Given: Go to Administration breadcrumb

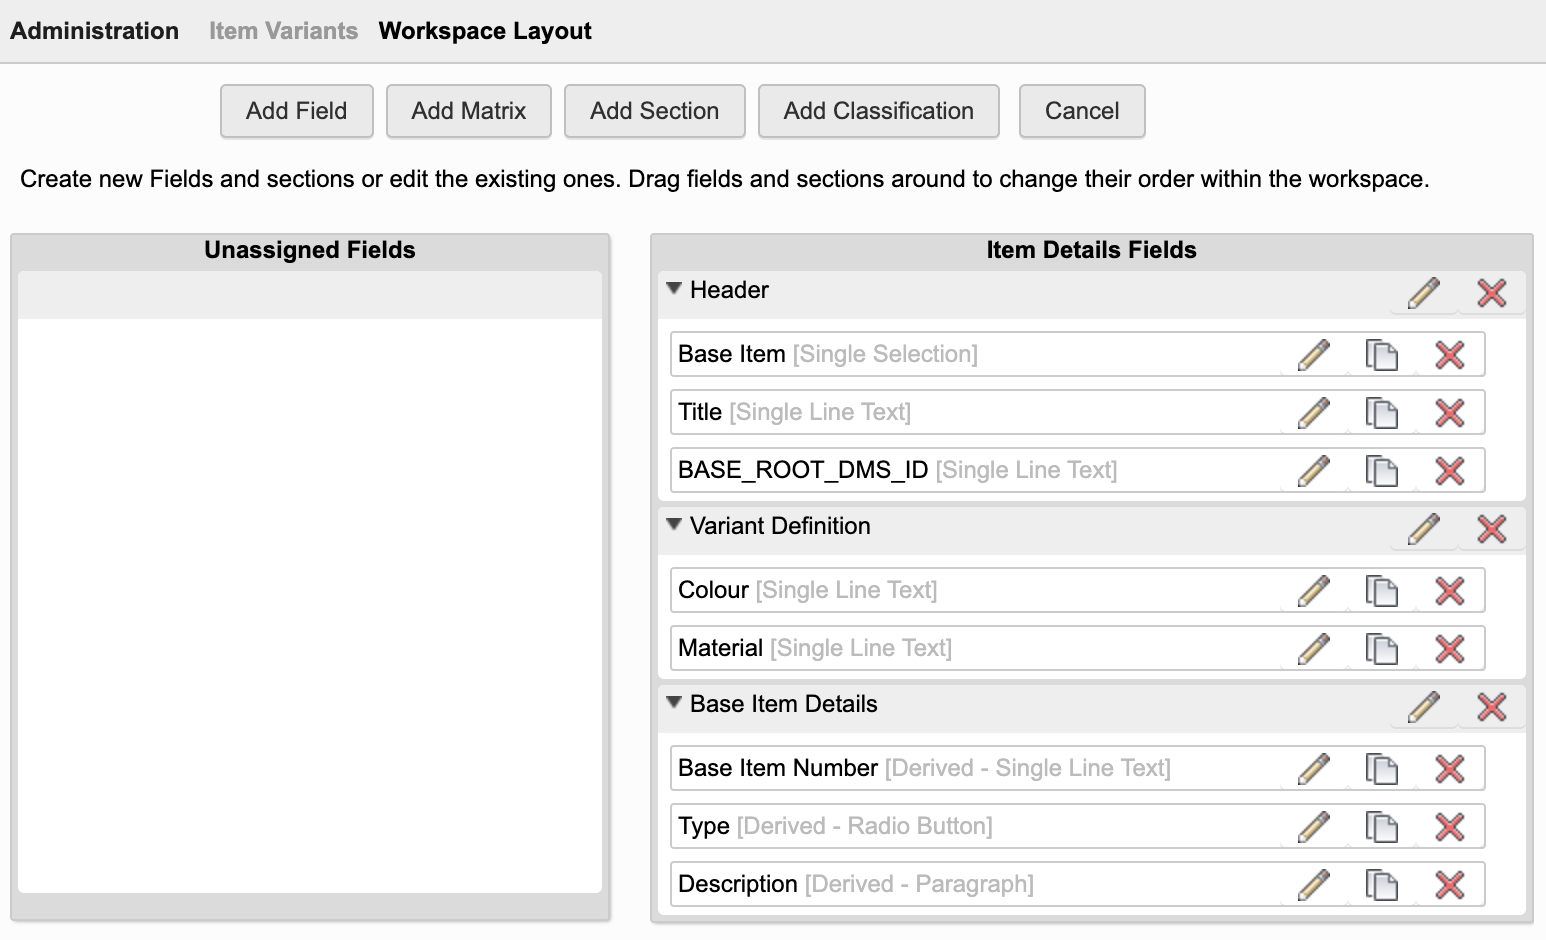Looking at the screenshot, I should 95,31.
